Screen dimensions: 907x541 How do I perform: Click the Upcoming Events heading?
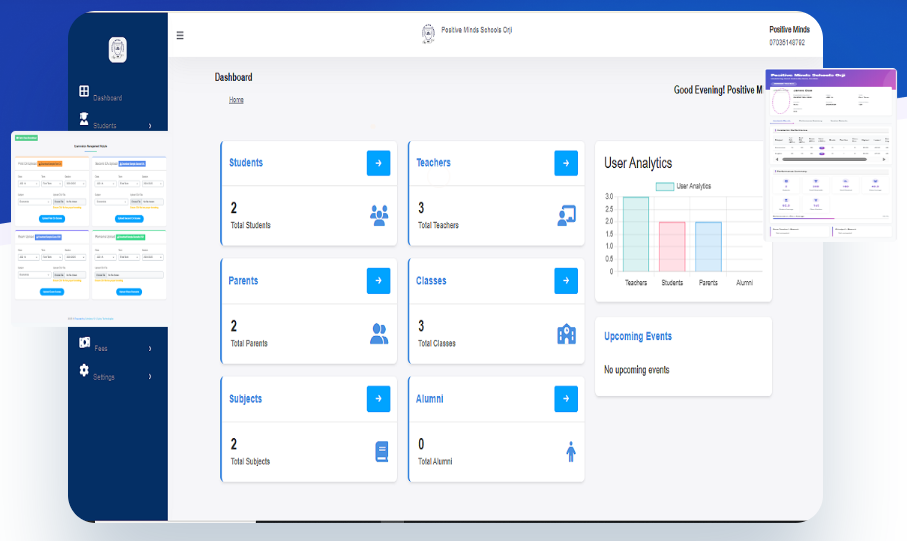tap(638, 336)
